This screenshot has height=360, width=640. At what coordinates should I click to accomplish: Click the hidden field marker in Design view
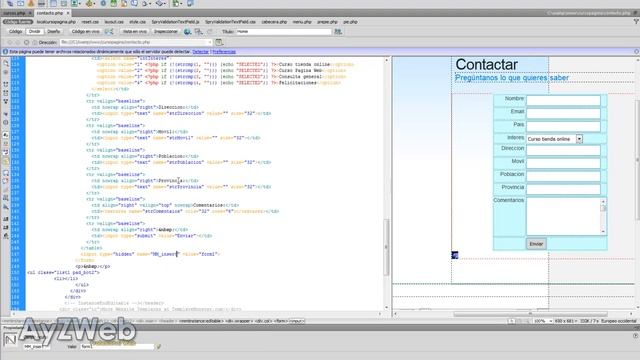(x=455, y=255)
